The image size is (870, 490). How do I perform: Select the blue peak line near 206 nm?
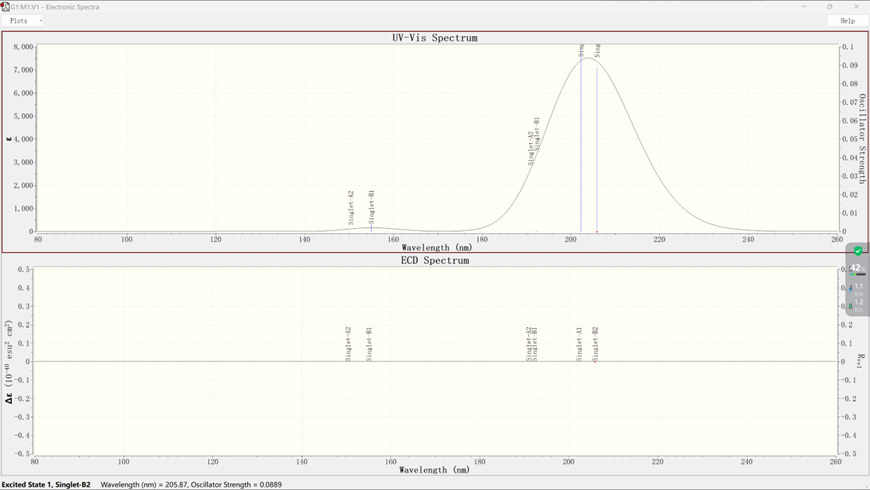tap(597, 149)
